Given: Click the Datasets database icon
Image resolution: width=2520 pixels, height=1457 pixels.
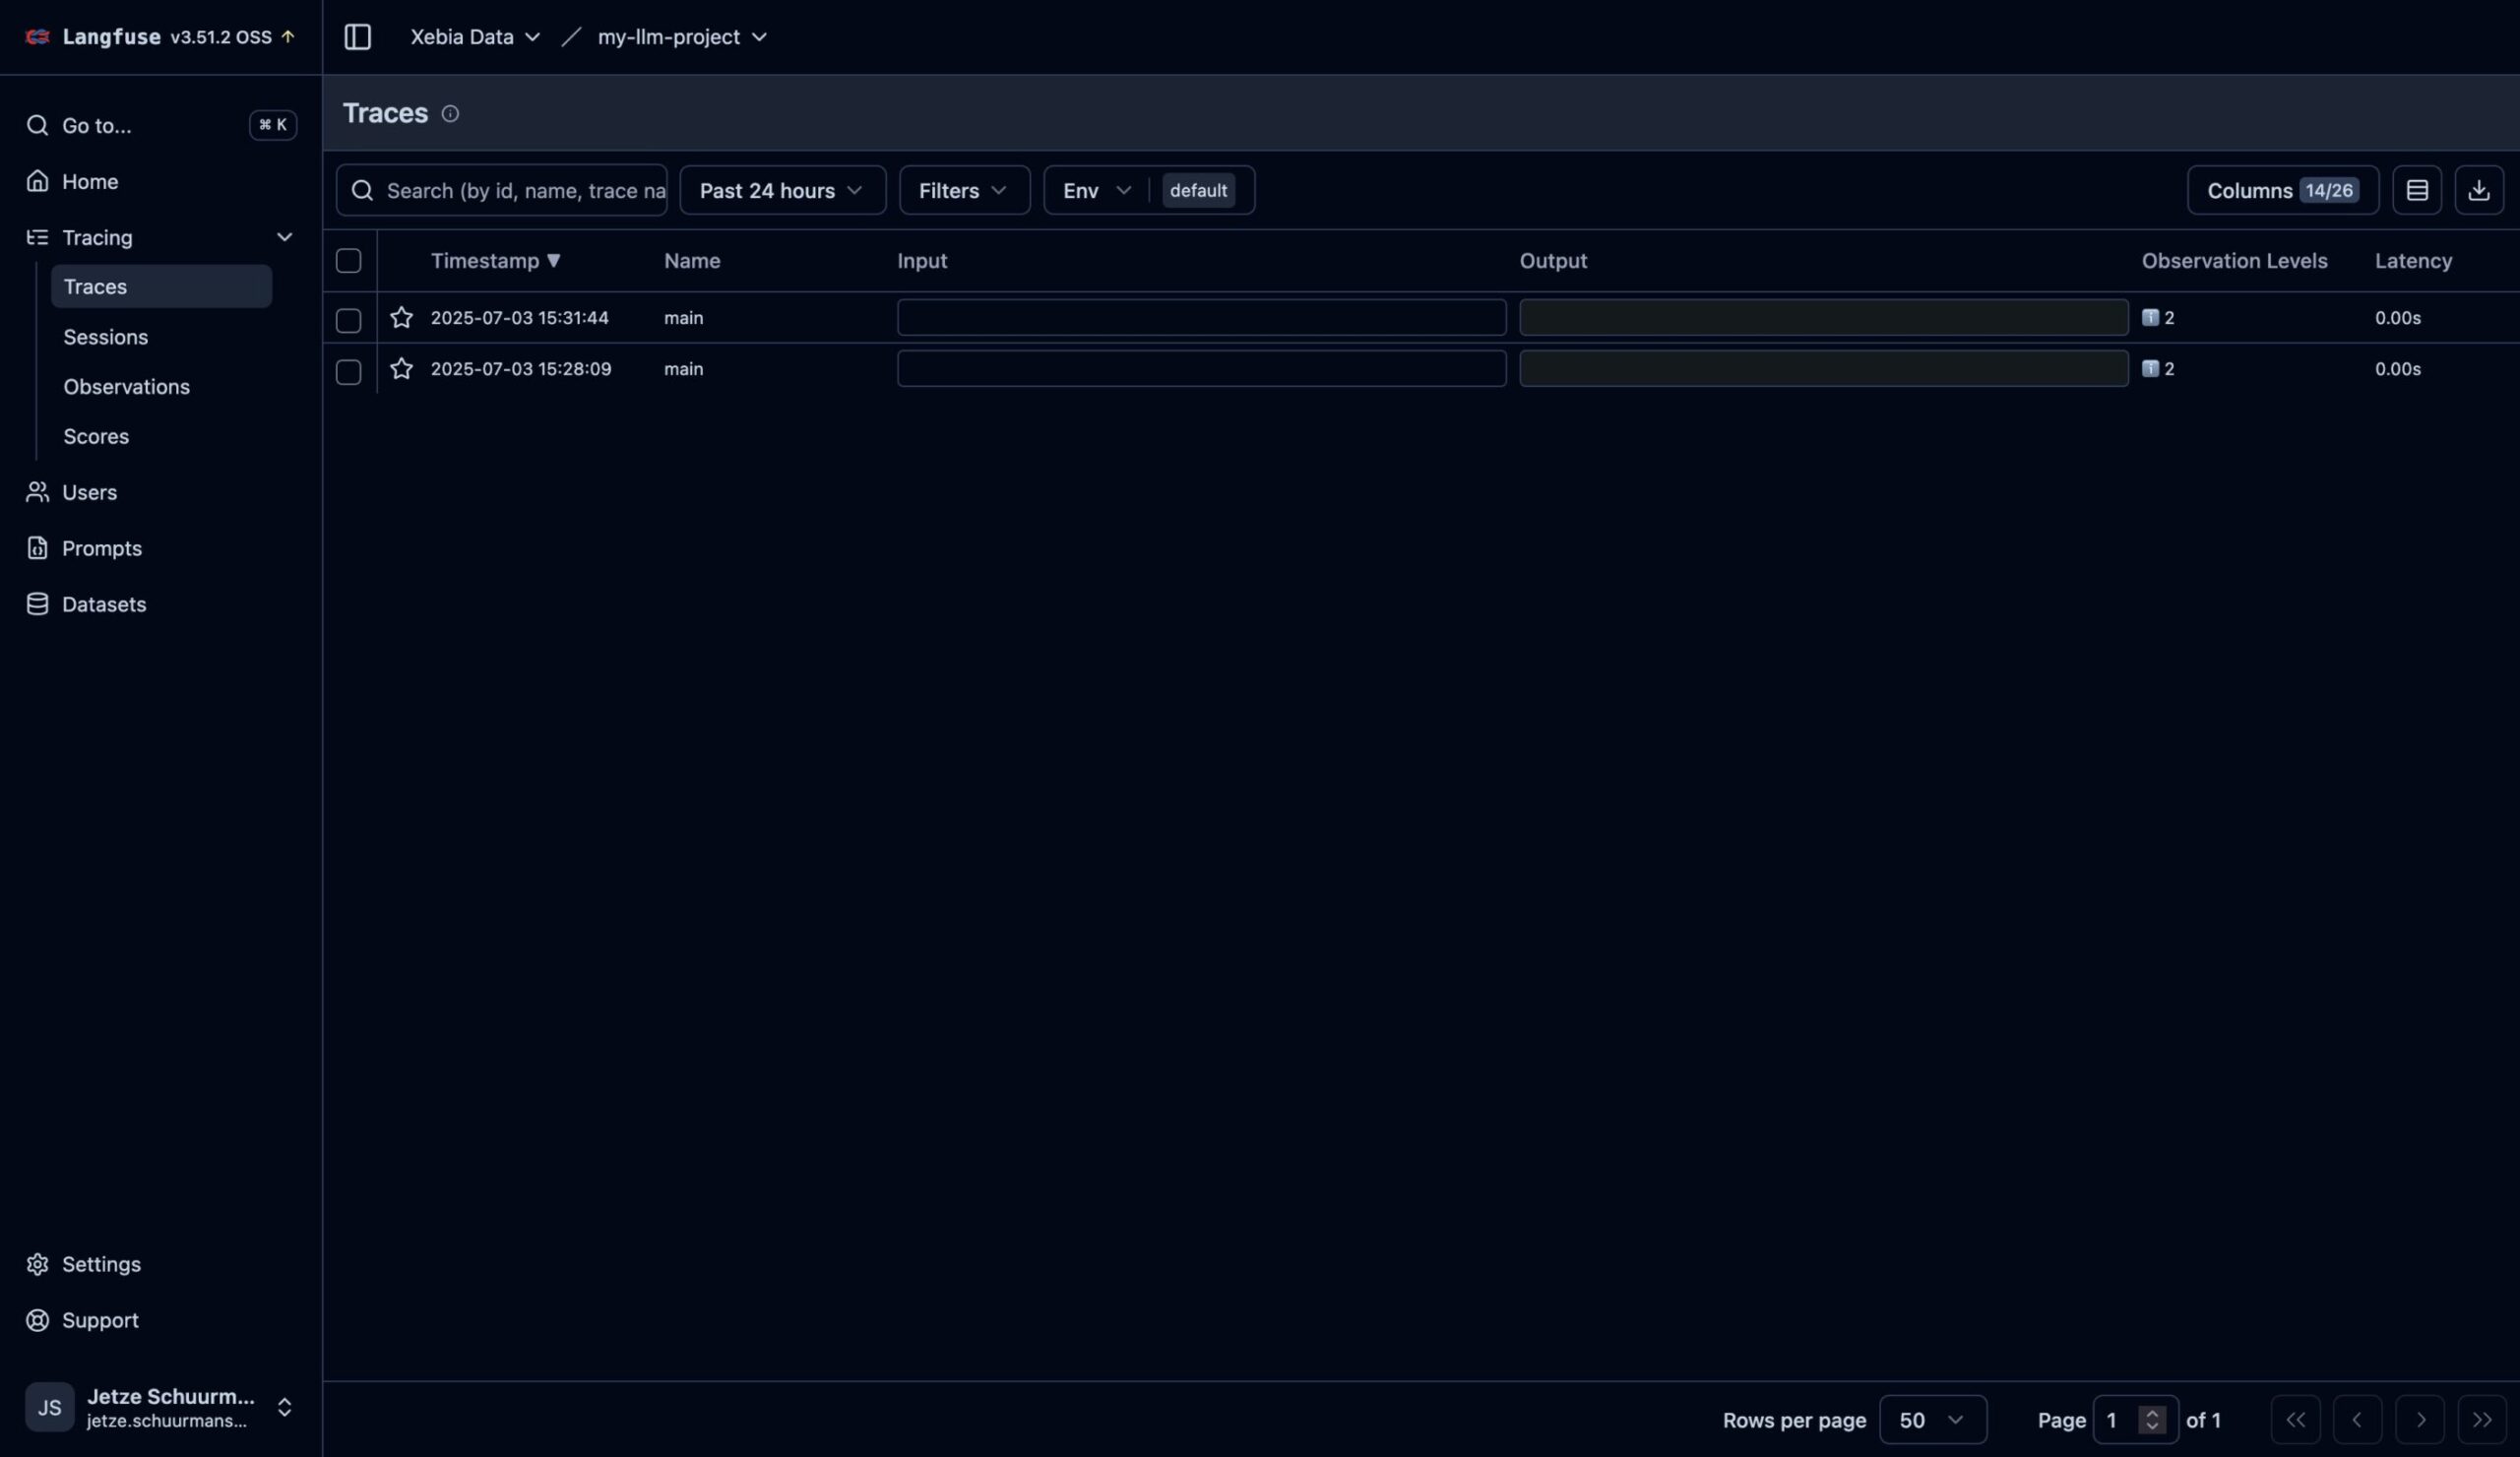Looking at the screenshot, I should pyautogui.click(x=37, y=604).
